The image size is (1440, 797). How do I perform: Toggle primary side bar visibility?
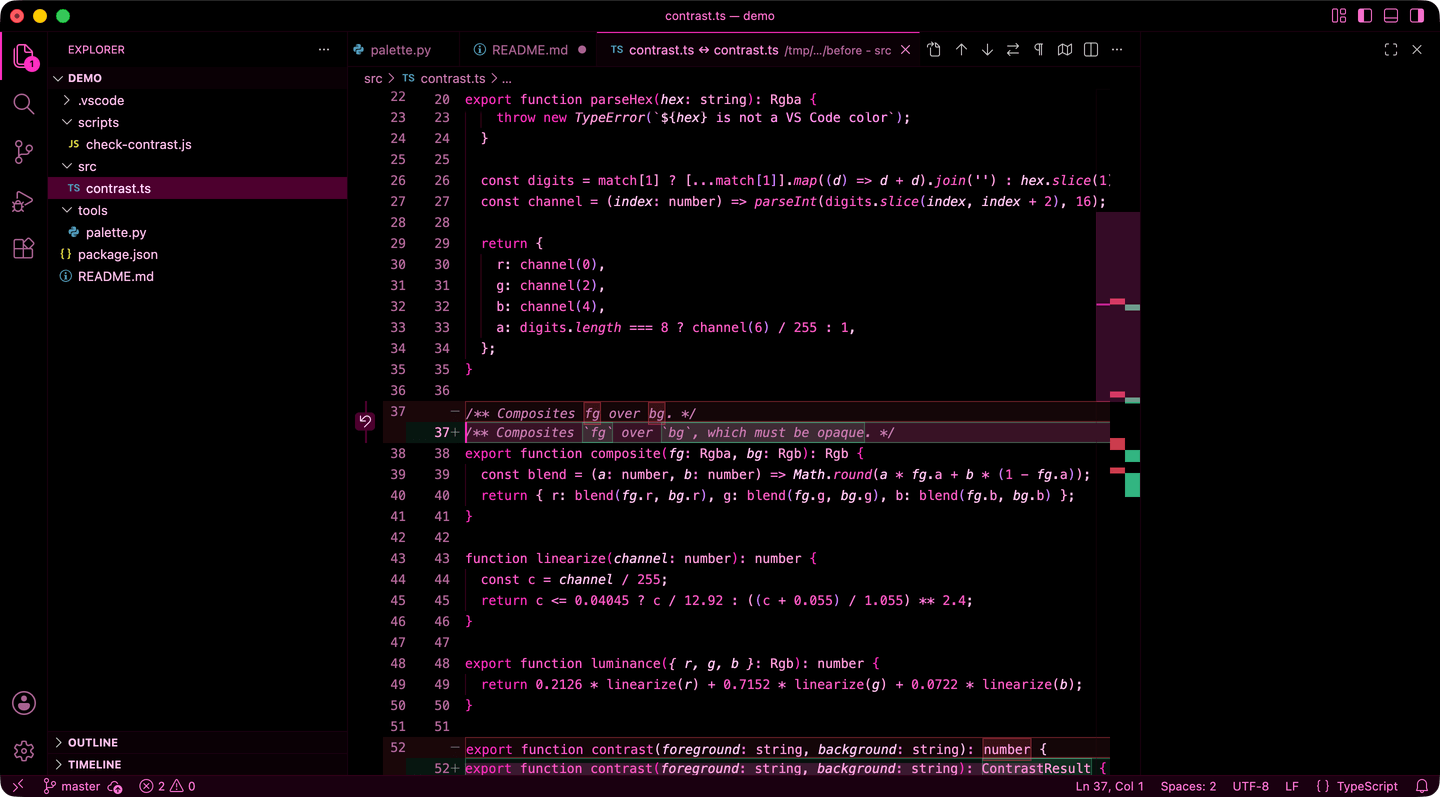1365,16
